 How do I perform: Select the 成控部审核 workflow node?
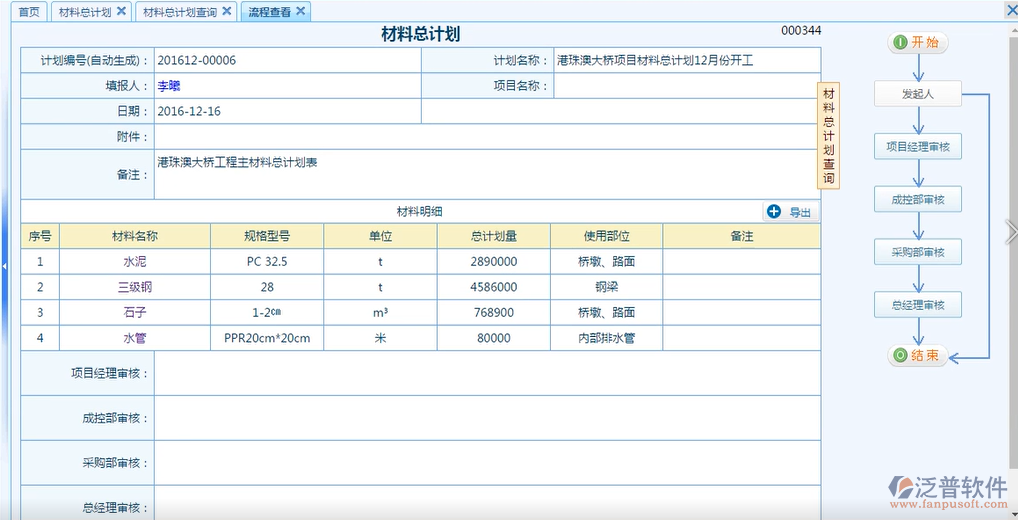pyautogui.click(x=917, y=200)
